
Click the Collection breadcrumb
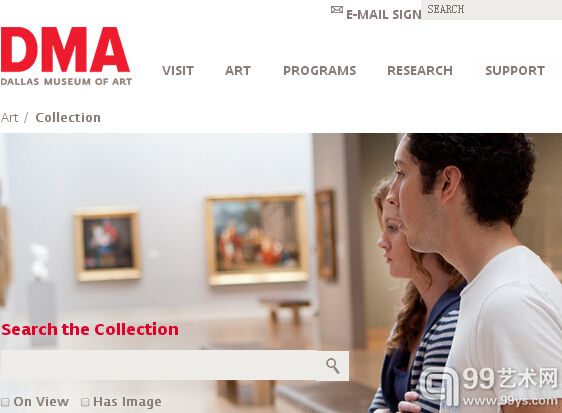(x=68, y=118)
